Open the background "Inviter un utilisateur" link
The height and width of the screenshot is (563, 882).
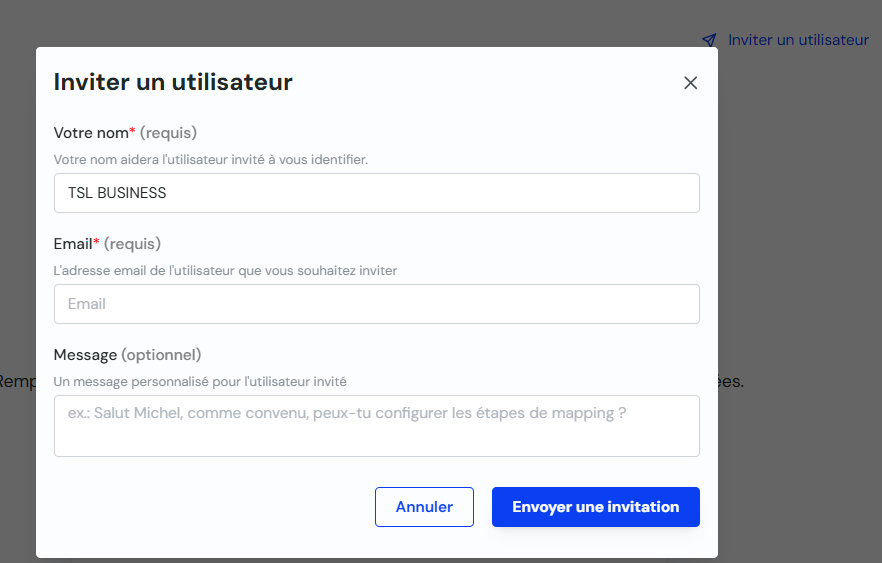click(x=798, y=40)
